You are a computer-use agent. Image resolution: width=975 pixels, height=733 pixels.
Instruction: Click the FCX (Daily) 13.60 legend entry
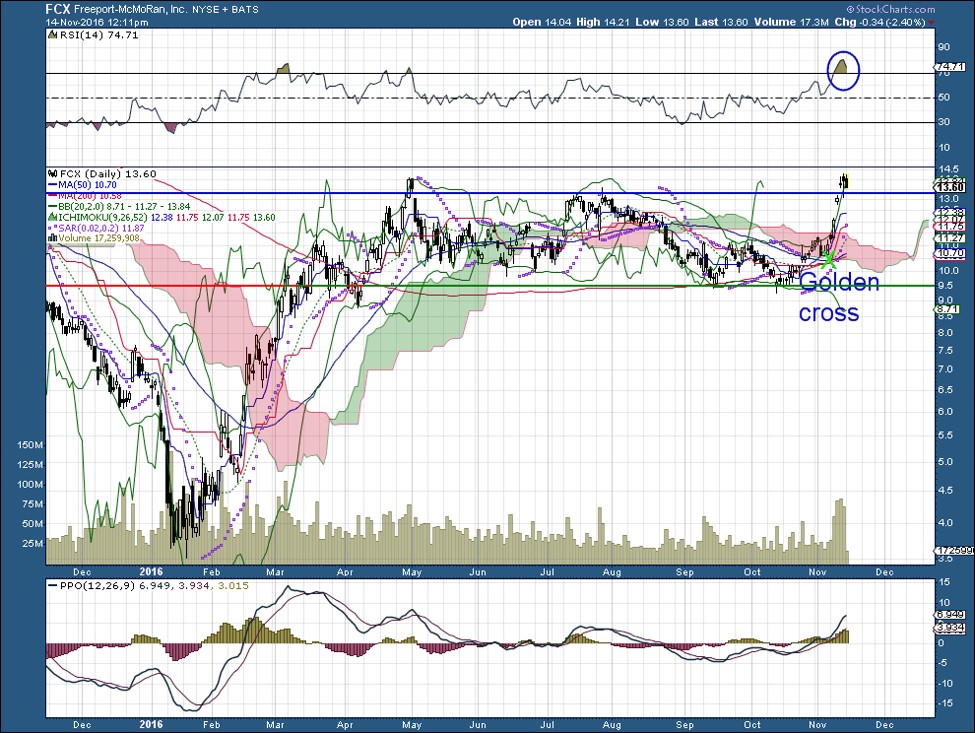[x=107, y=174]
